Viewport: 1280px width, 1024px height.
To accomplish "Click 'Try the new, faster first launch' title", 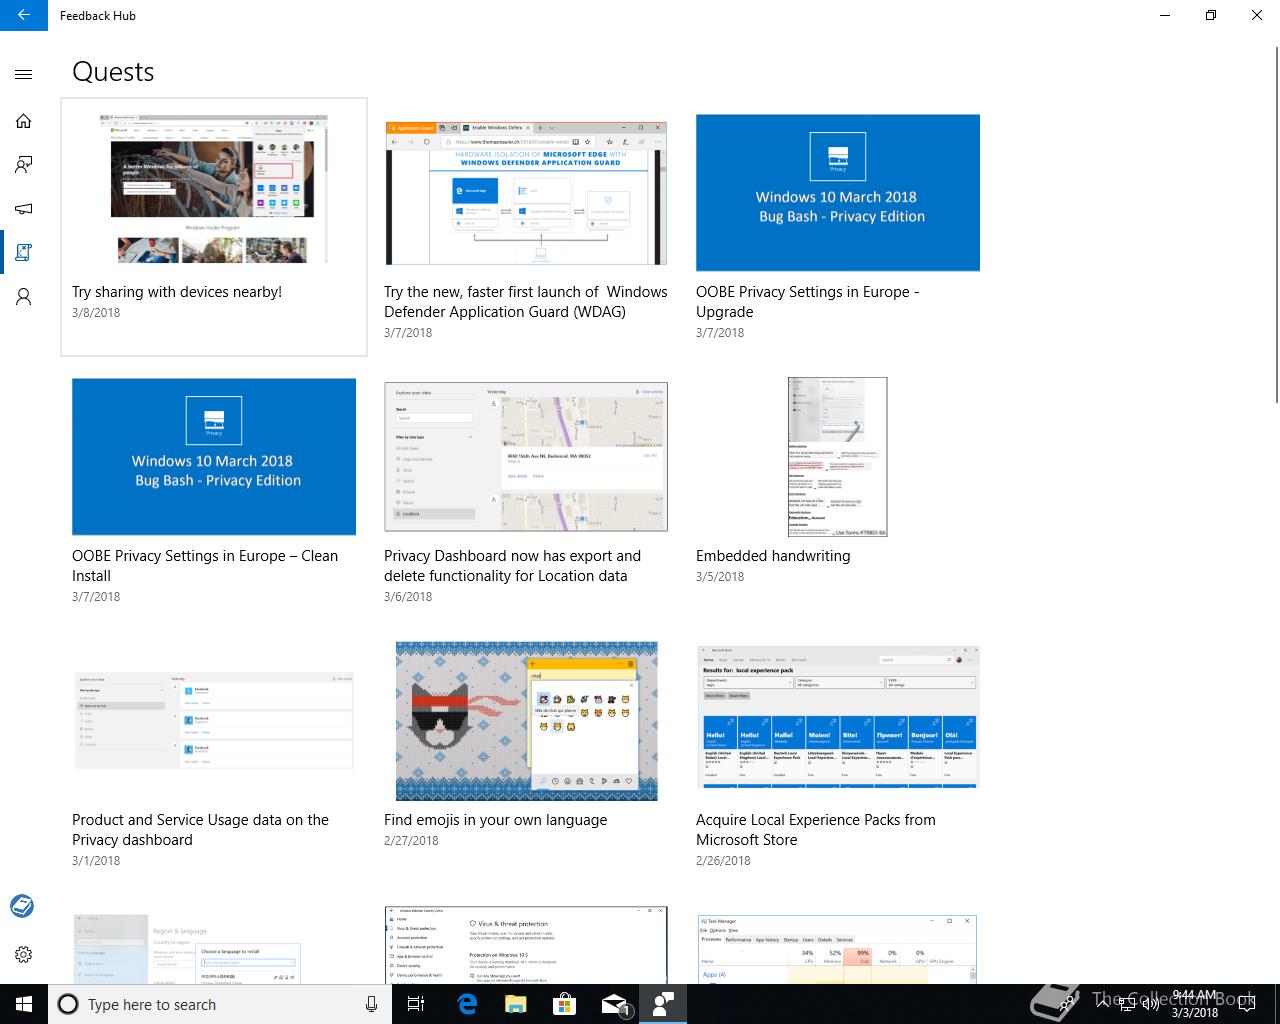I will [x=526, y=302].
